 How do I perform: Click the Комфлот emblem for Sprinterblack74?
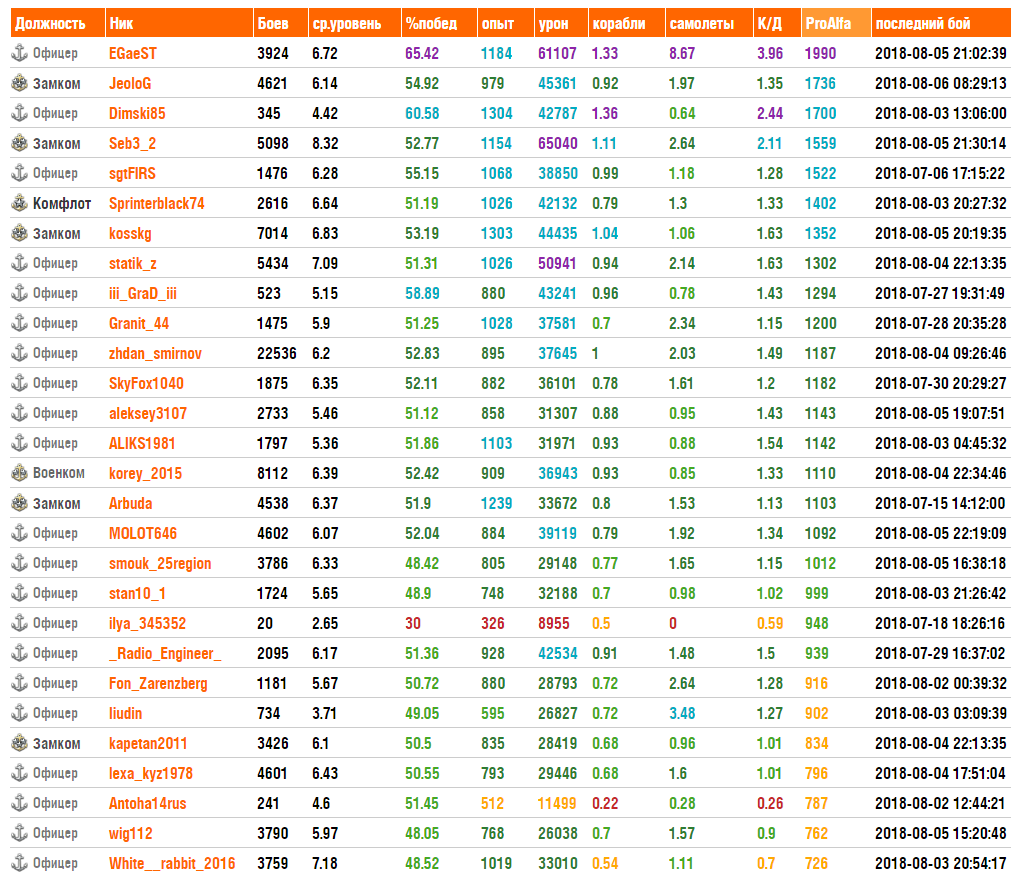point(19,203)
